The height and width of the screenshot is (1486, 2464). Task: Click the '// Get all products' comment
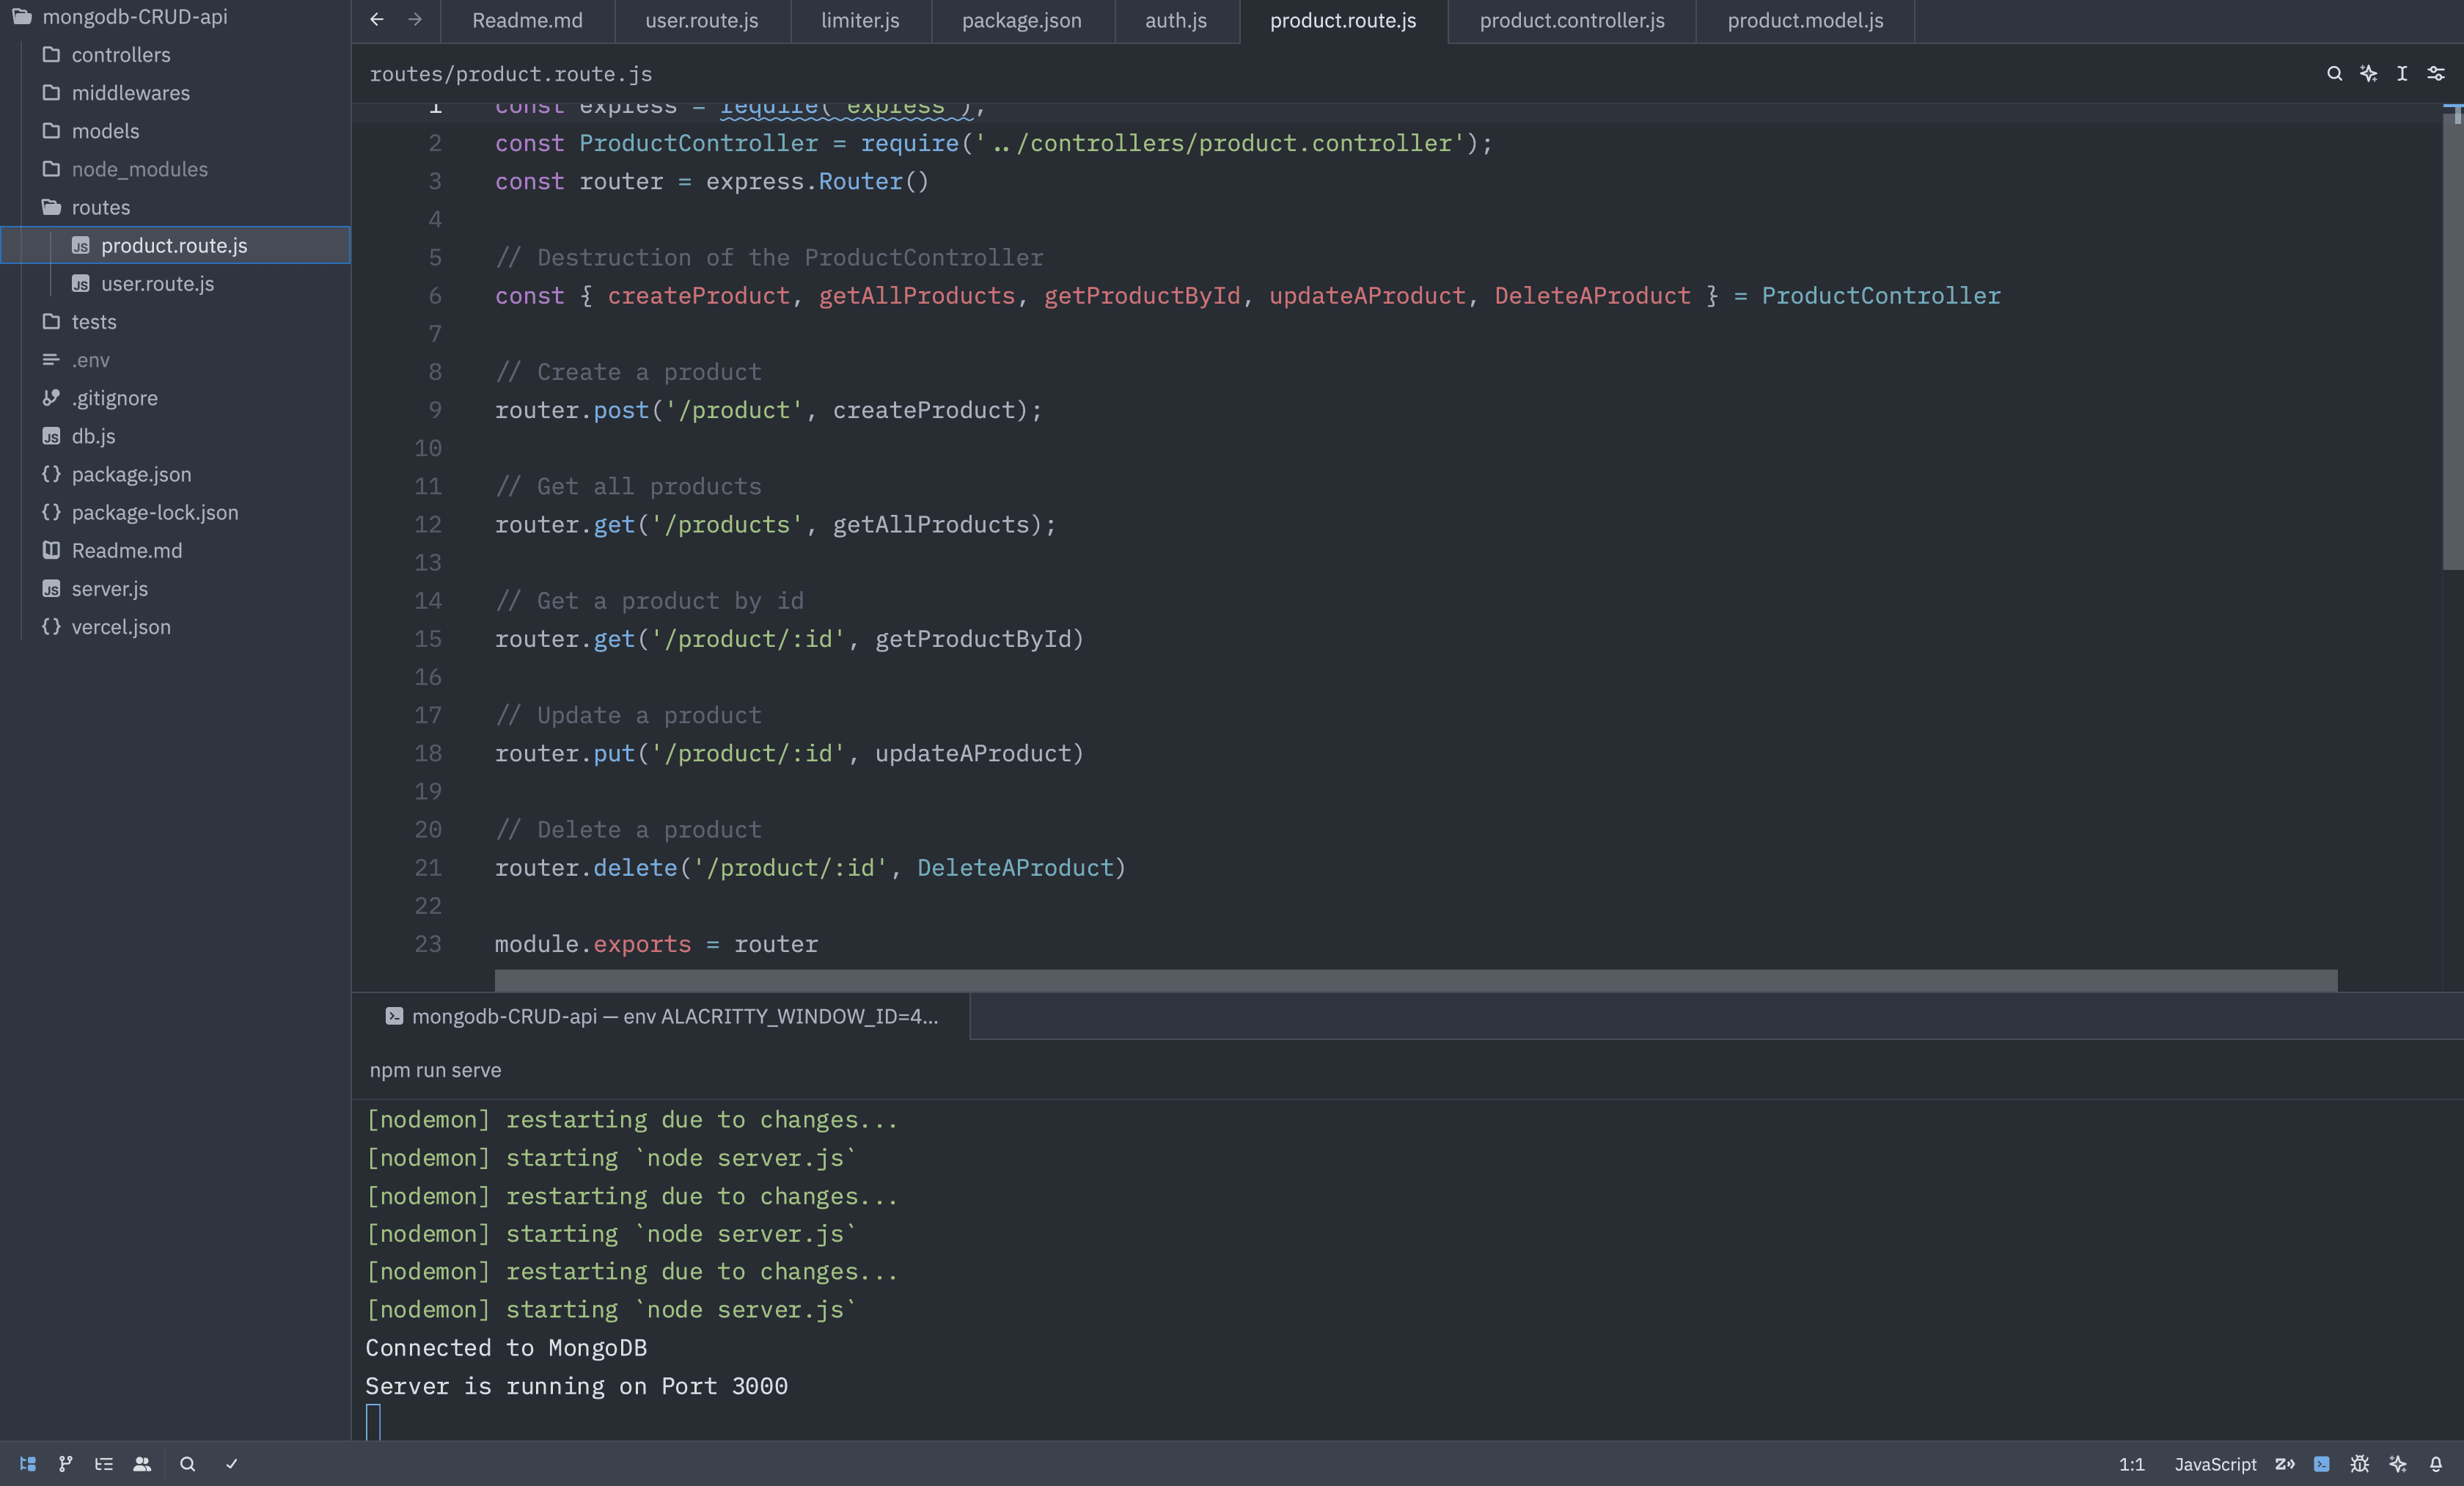tap(628, 486)
